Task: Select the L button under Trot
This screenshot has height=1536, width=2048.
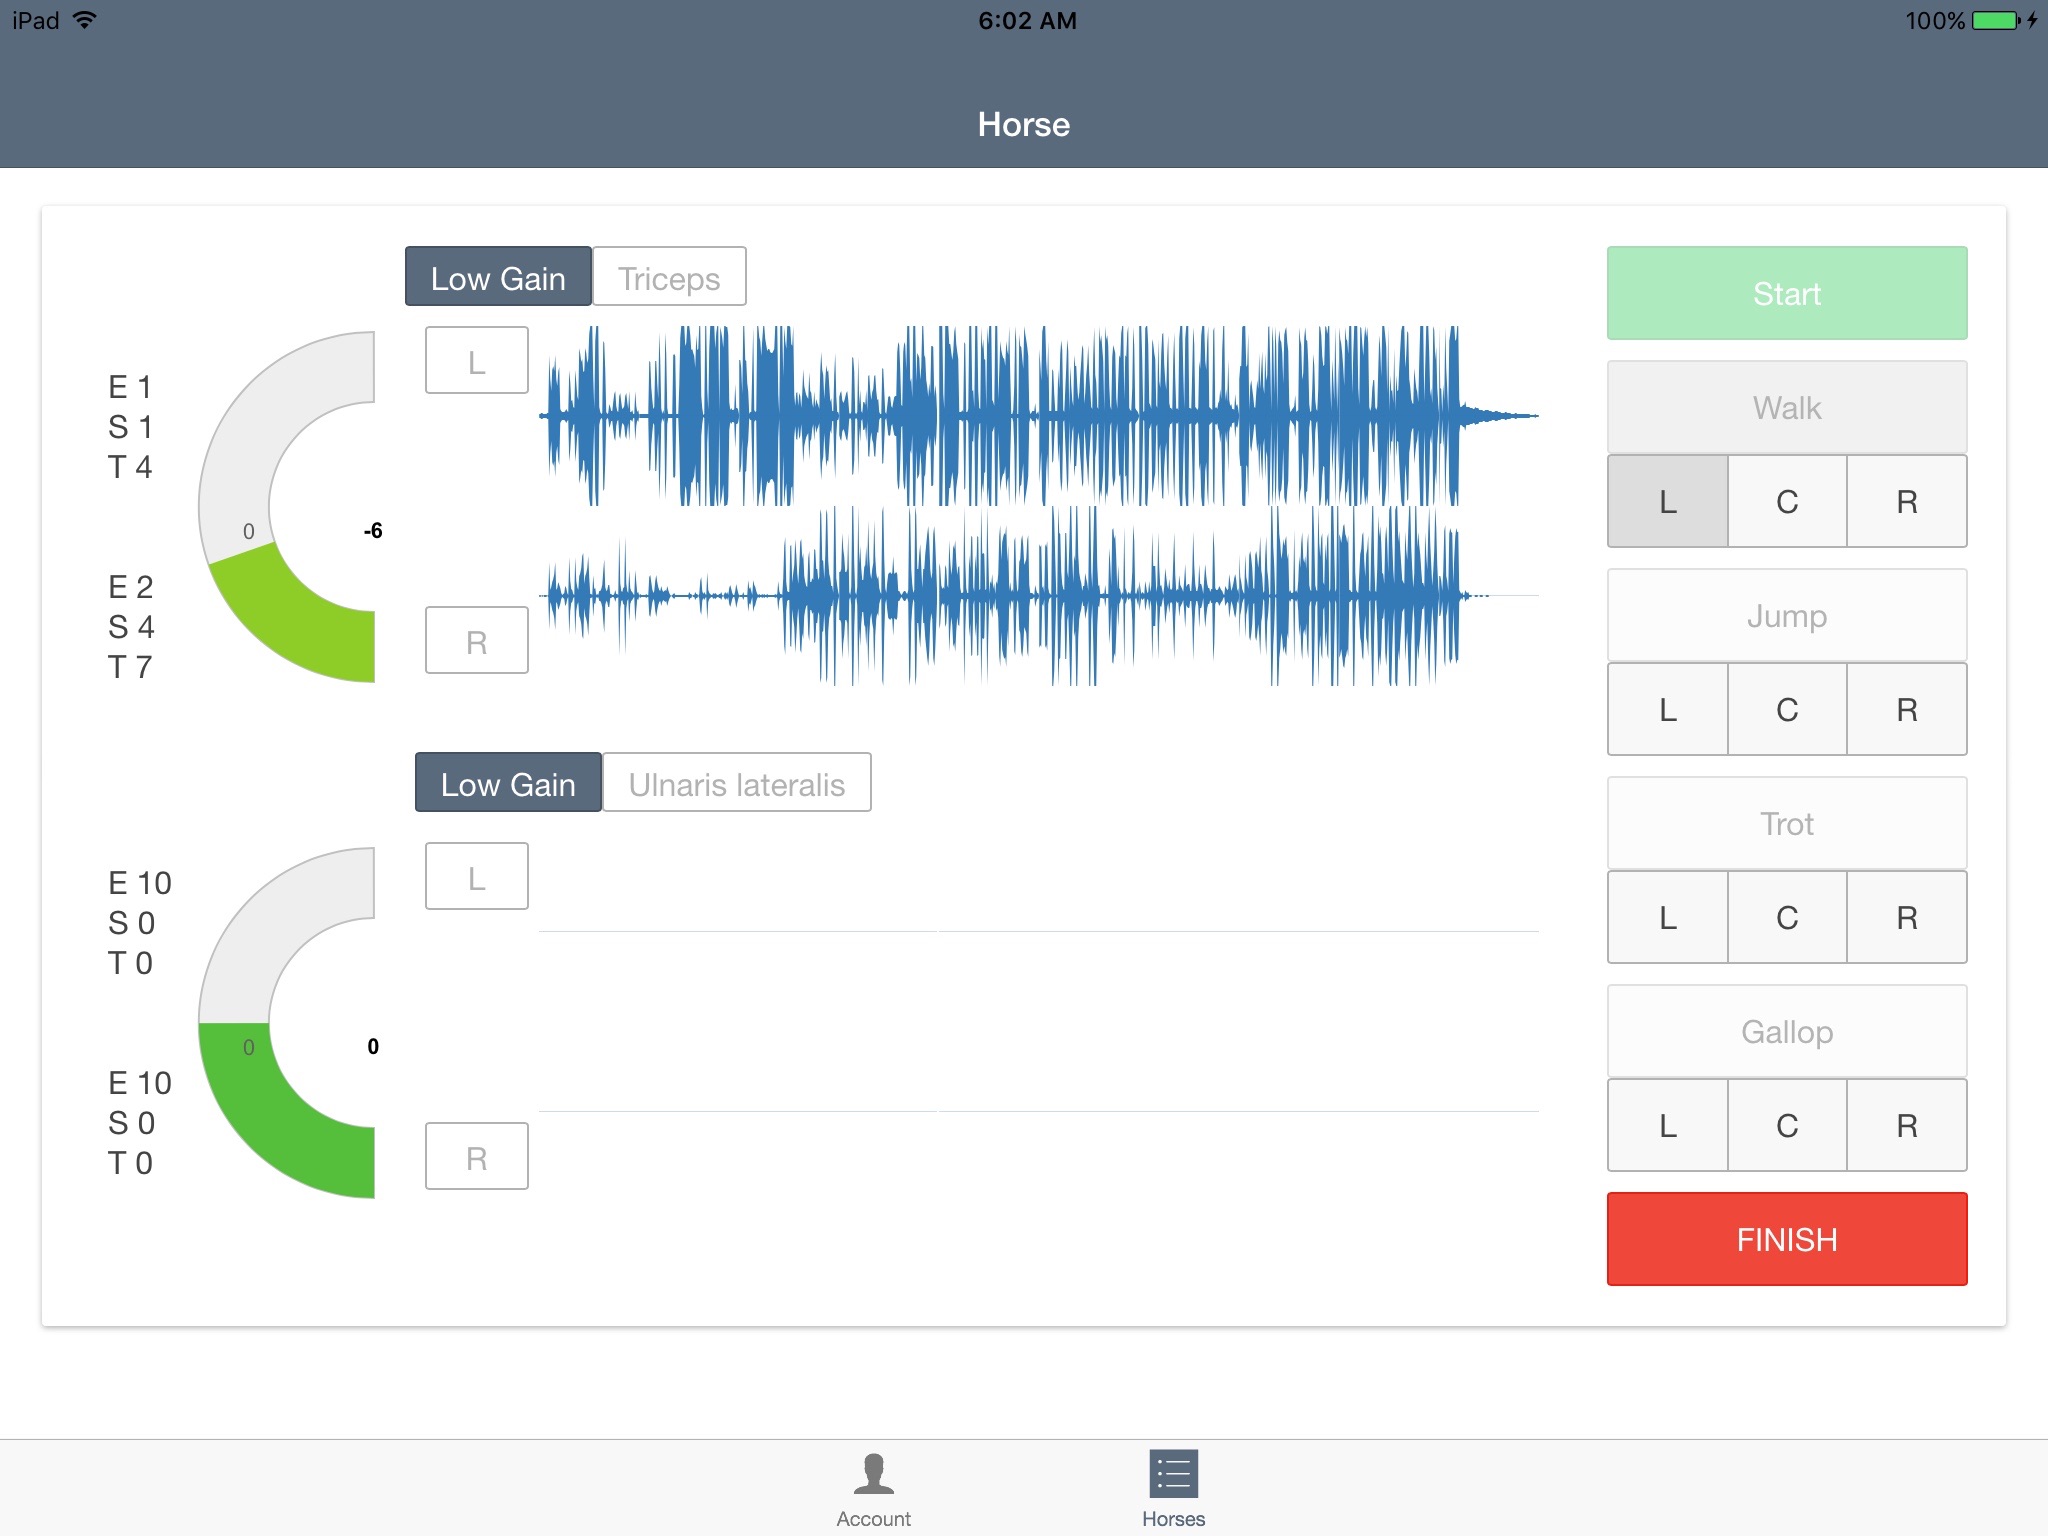Action: click(x=1669, y=918)
